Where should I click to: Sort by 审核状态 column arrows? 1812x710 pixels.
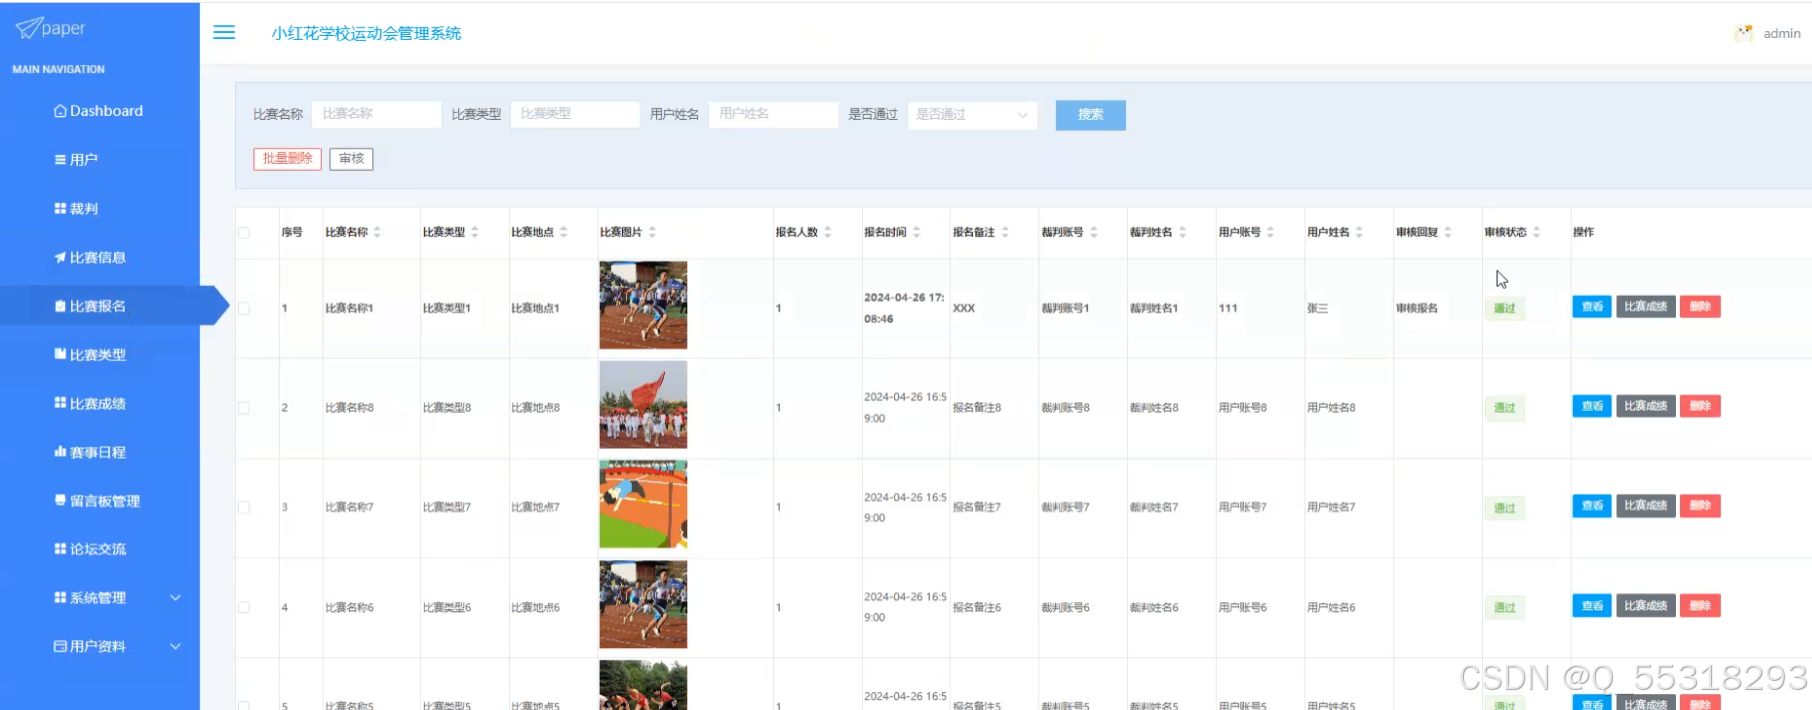coord(1537,232)
